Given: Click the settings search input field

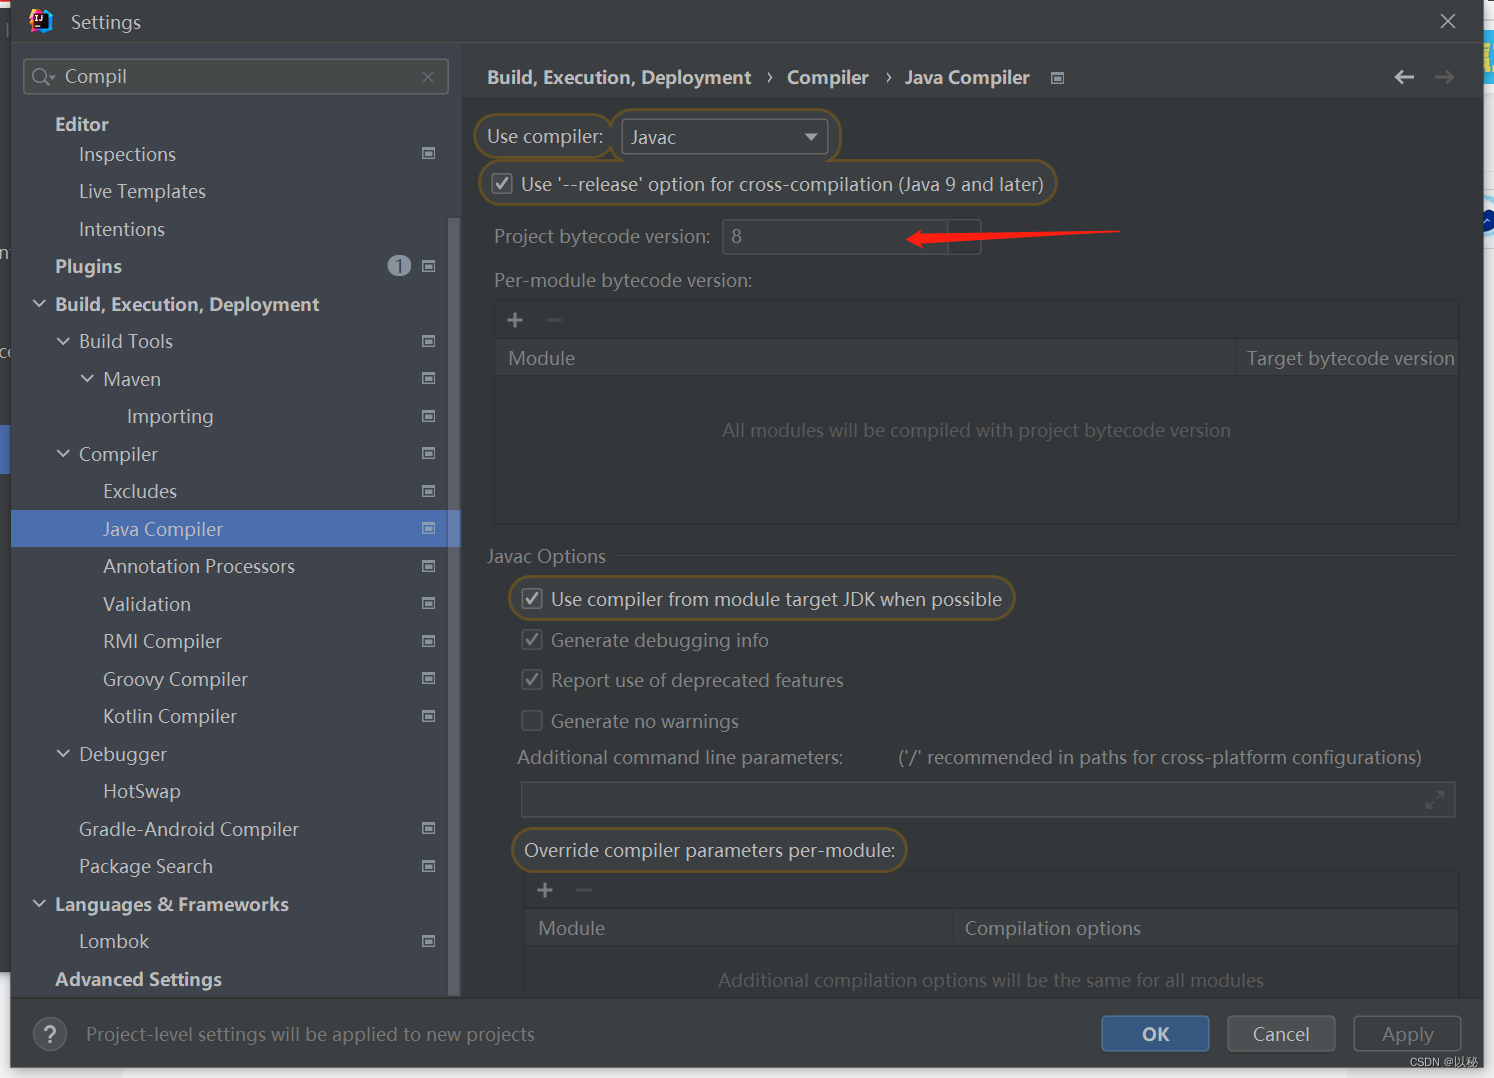Looking at the screenshot, I should (x=235, y=77).
